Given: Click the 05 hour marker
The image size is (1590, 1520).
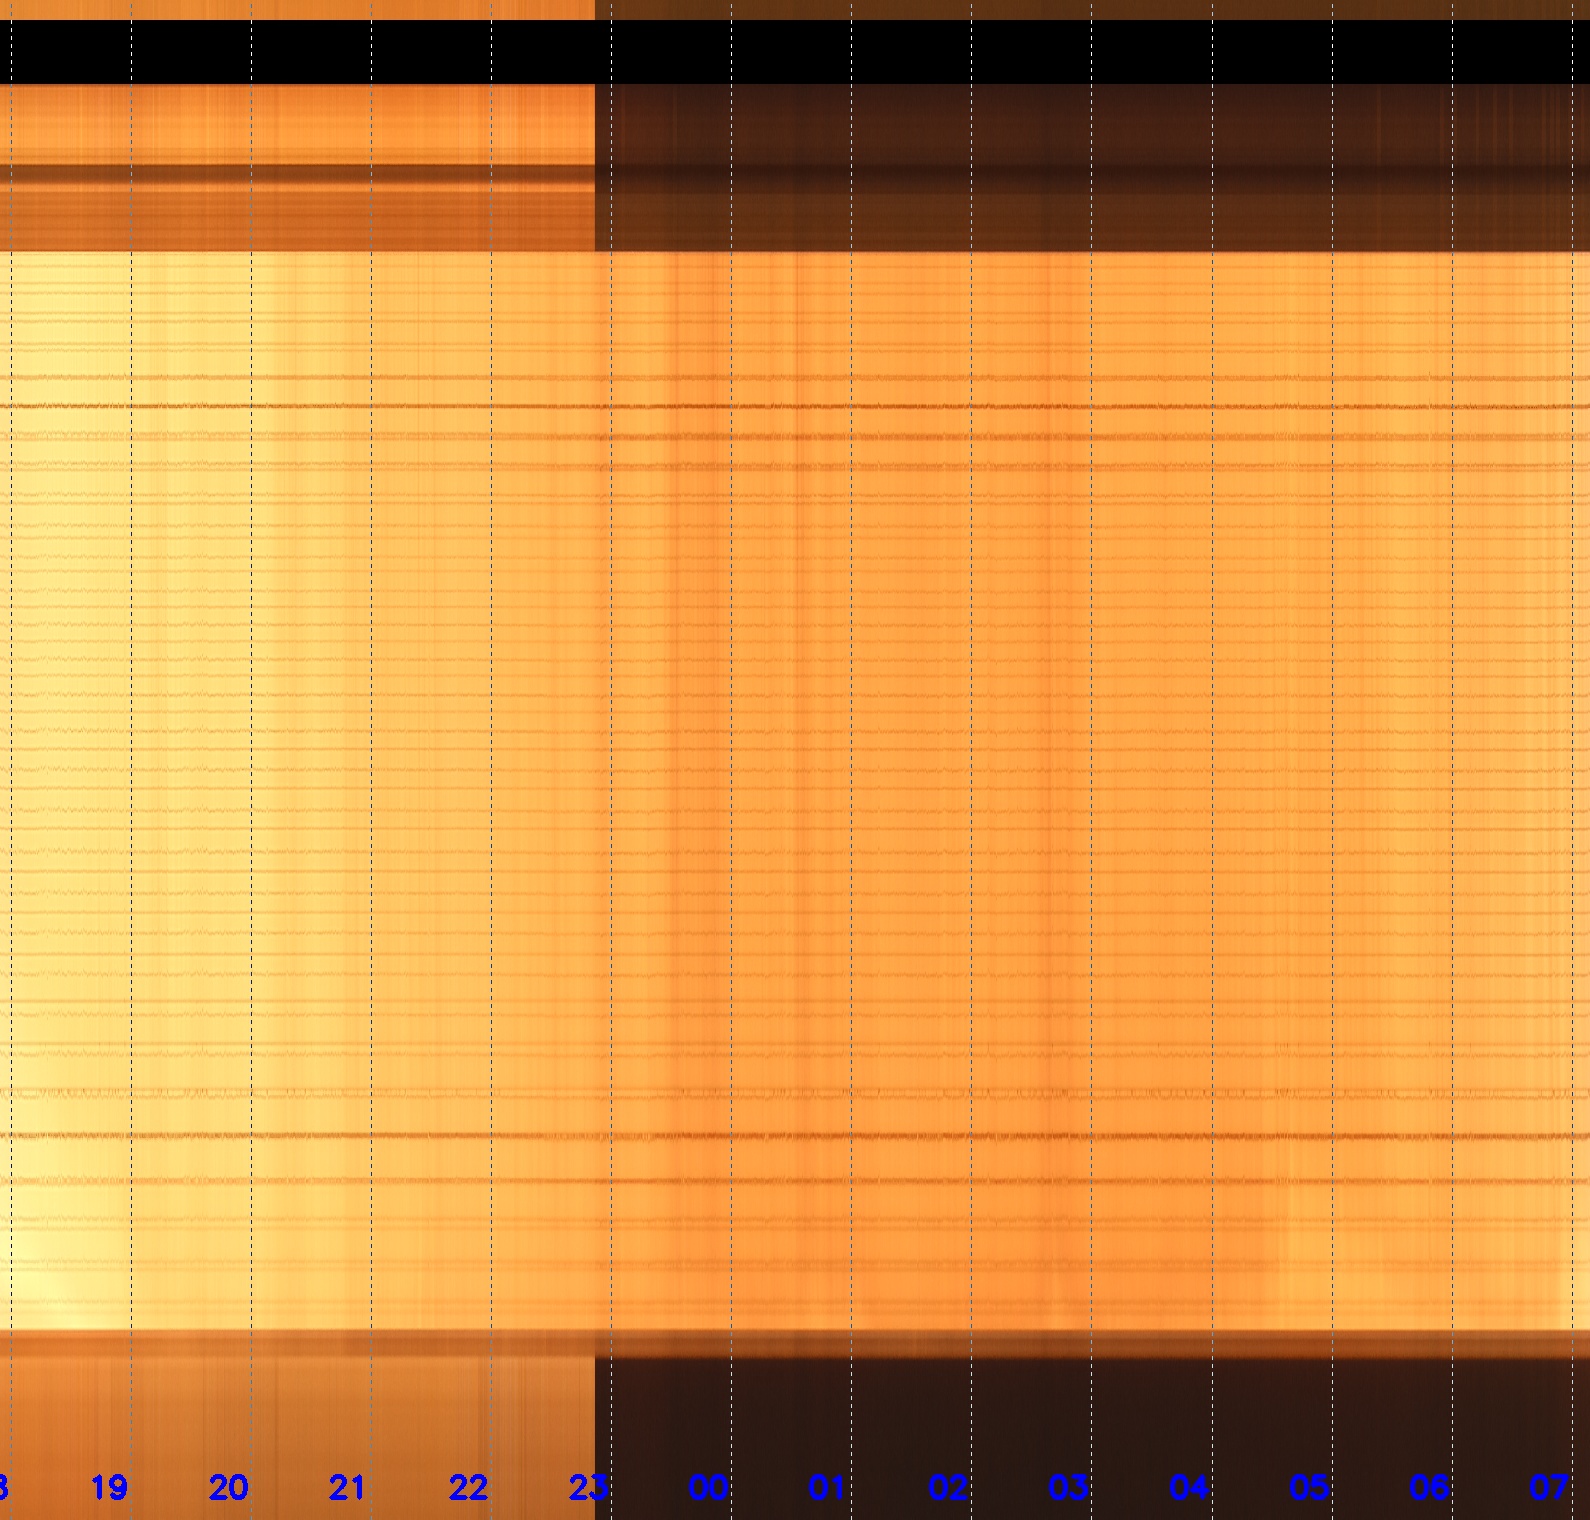Looking at the screenshot, I should 1308,1488.
